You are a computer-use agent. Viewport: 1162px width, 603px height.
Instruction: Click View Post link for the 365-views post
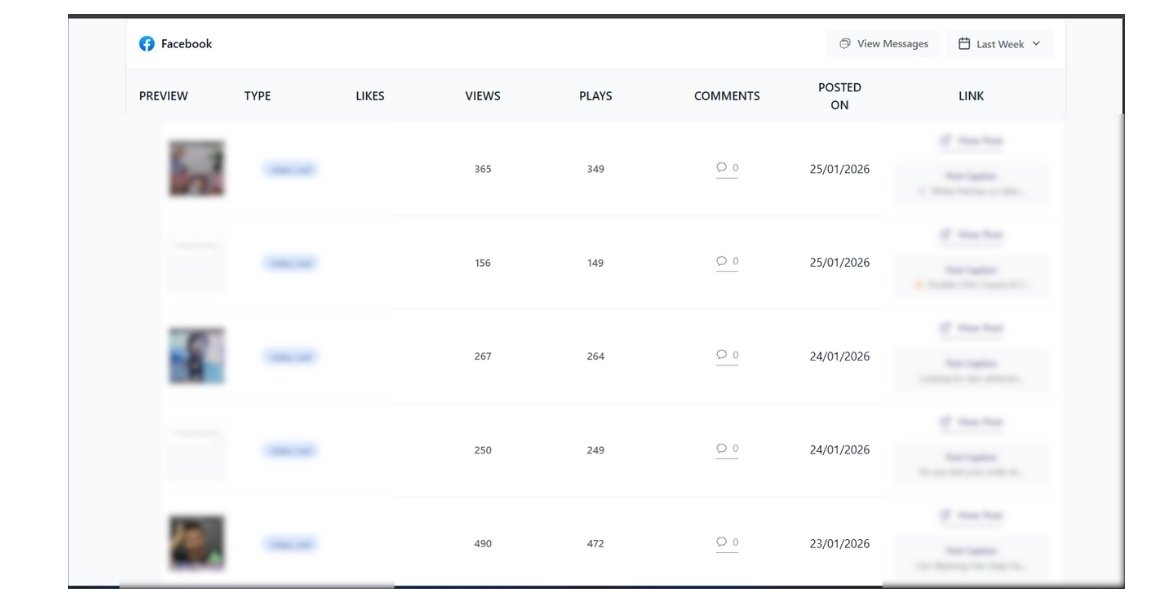[971, 141]
